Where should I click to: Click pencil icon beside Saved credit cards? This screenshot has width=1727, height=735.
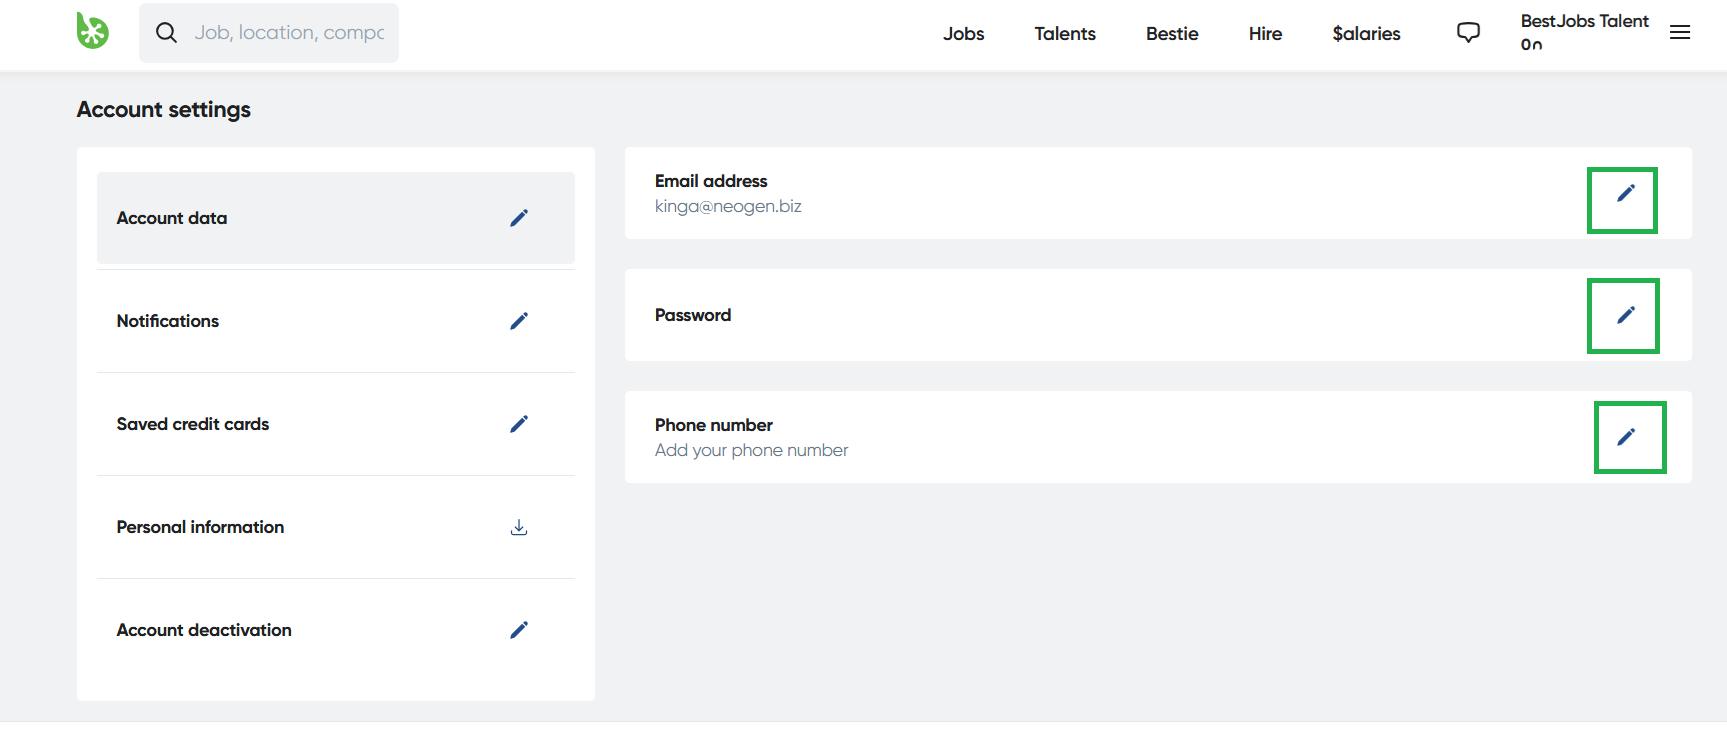pyautogui.click(x=518, y=424)
